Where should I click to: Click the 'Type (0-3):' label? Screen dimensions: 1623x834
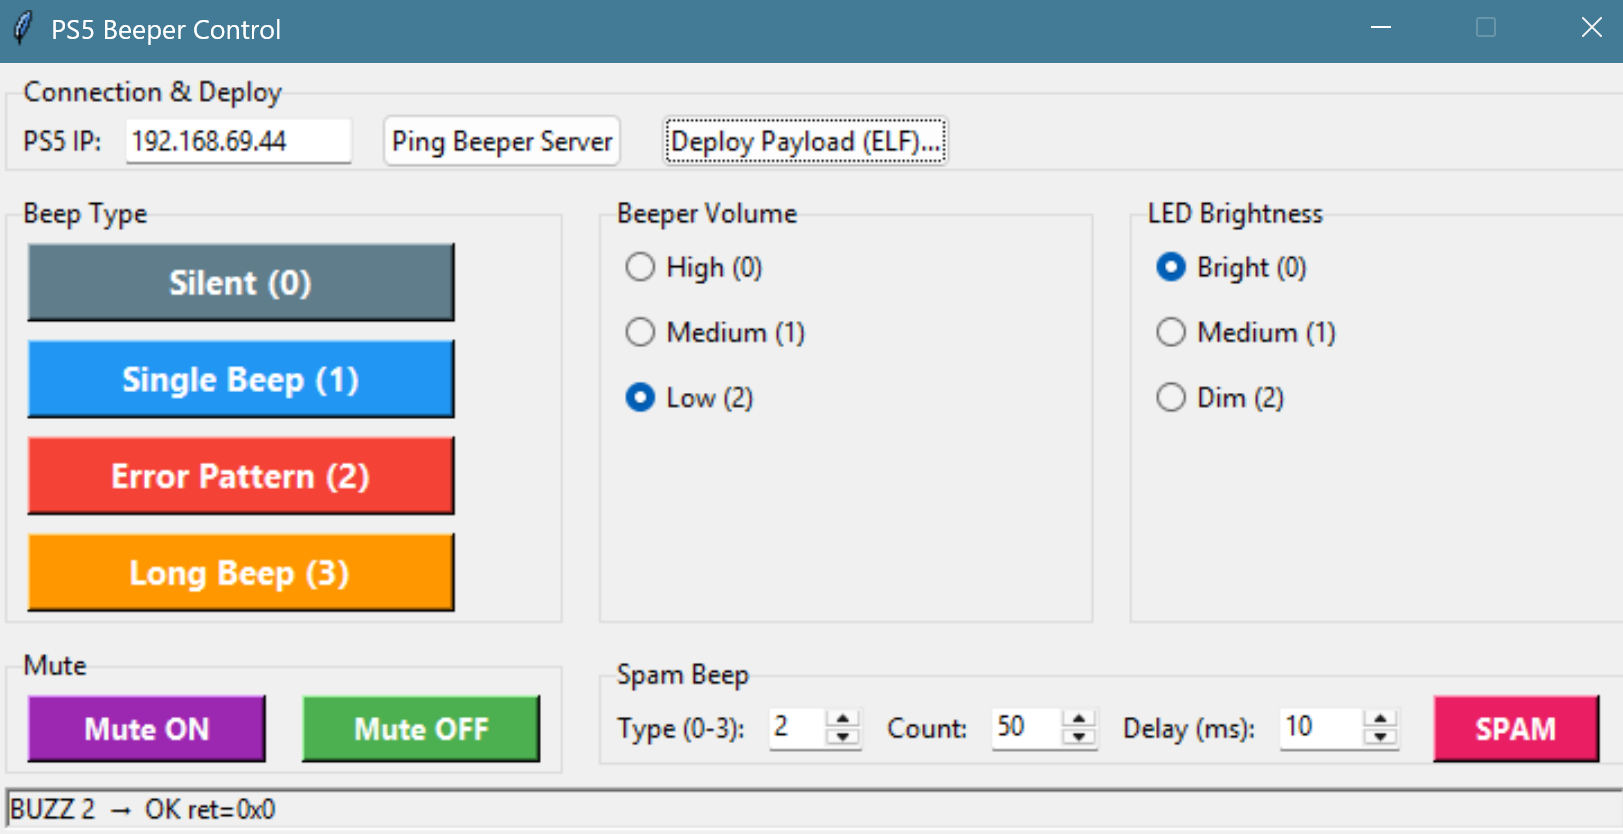click(681, 729)
